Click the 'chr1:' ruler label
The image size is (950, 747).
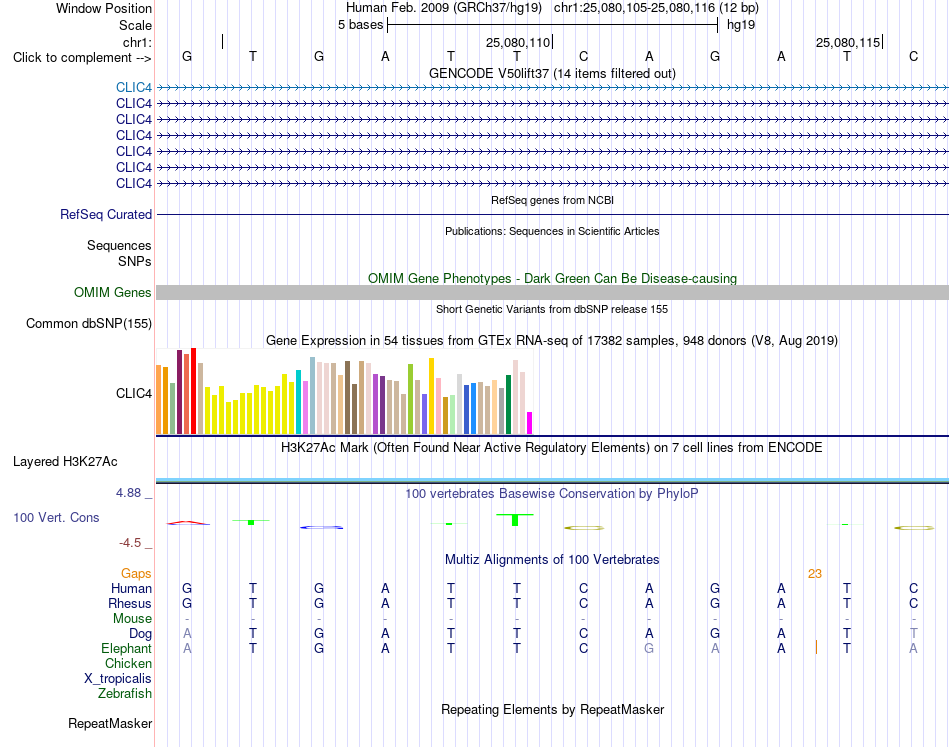[137, 42]
